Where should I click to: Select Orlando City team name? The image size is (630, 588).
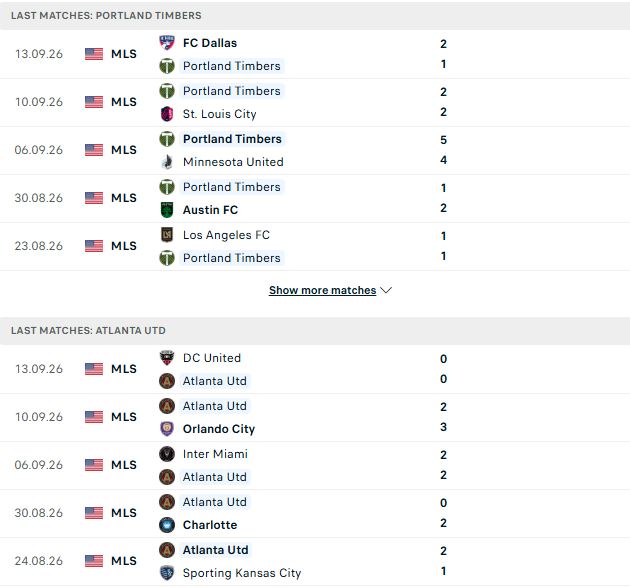coord(219,429)
